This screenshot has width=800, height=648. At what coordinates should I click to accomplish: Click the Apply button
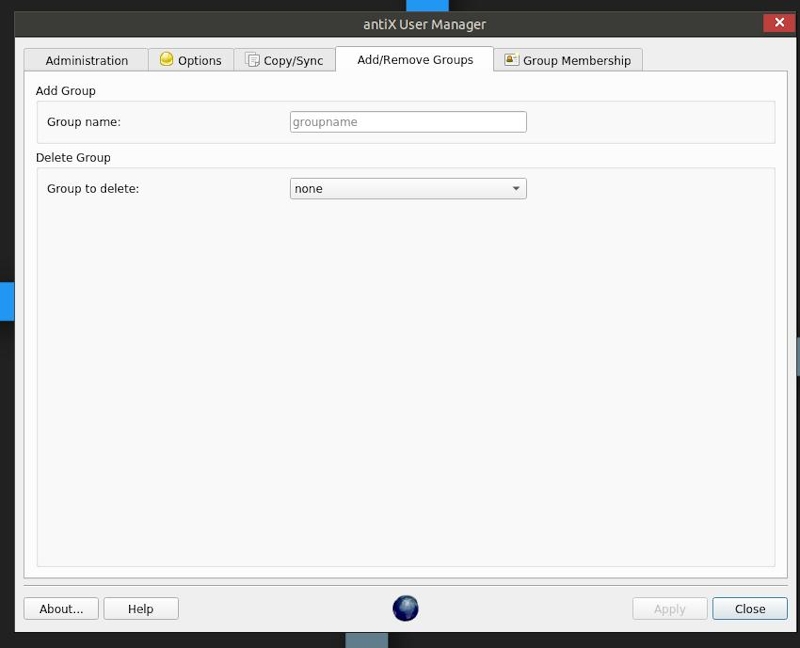click(669, 608)
